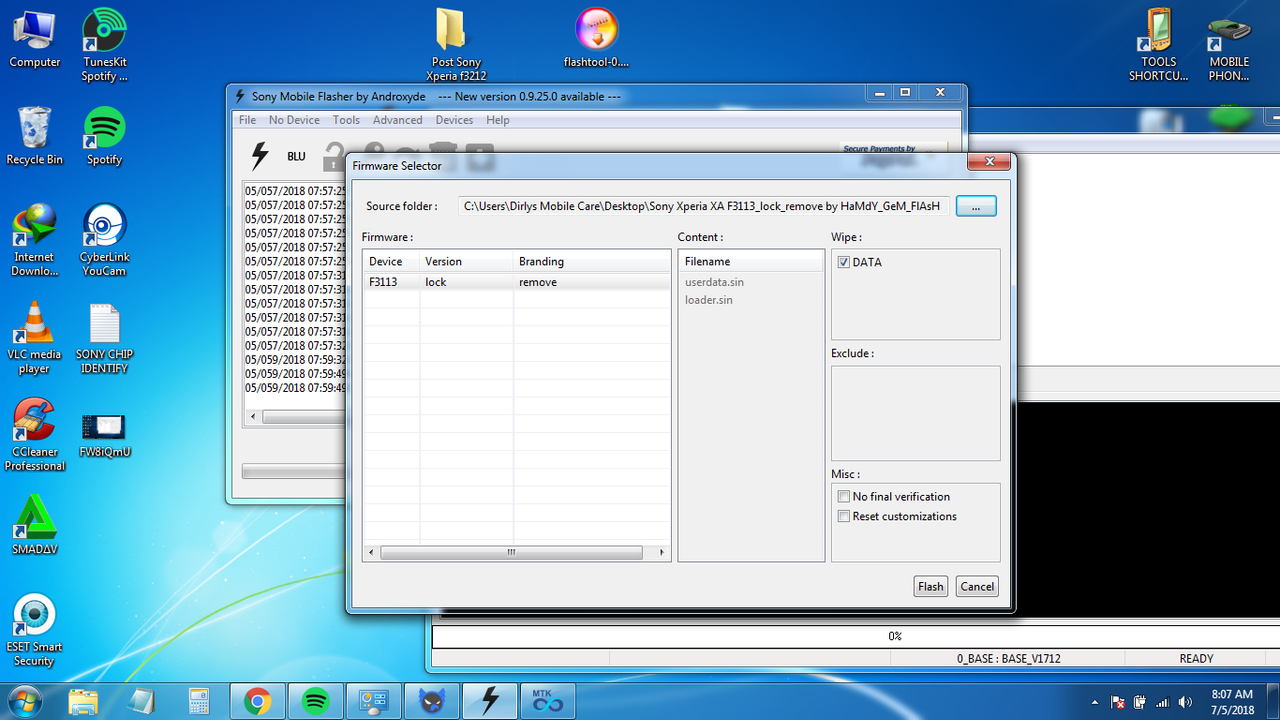Select the ESET Smart Security shortcut
The image size is (1280, 720).
pos(35,630)
